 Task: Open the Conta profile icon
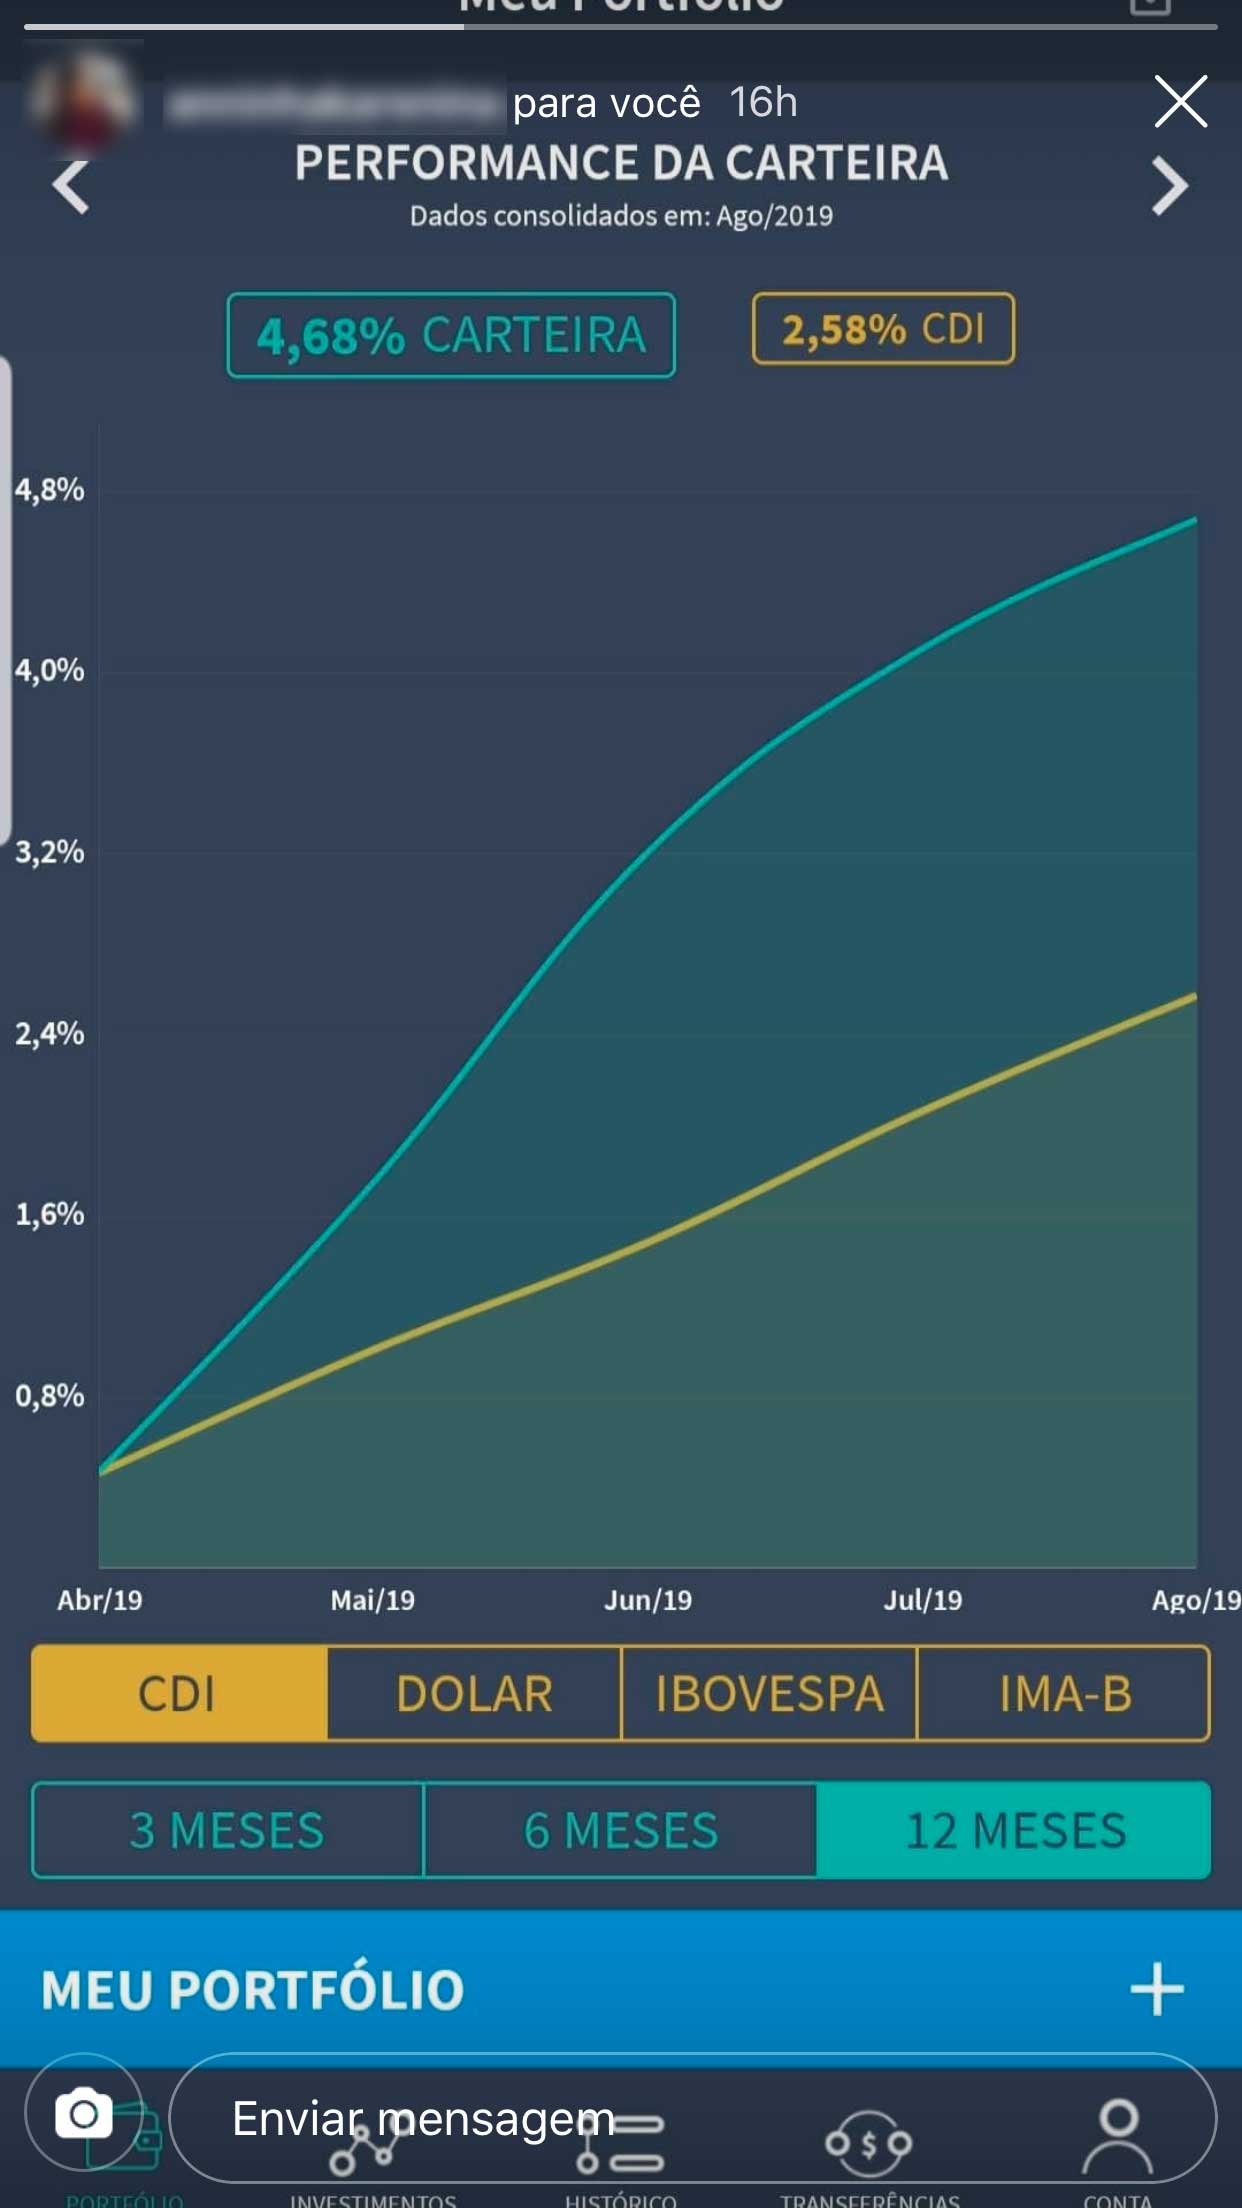(1117, 2140)
